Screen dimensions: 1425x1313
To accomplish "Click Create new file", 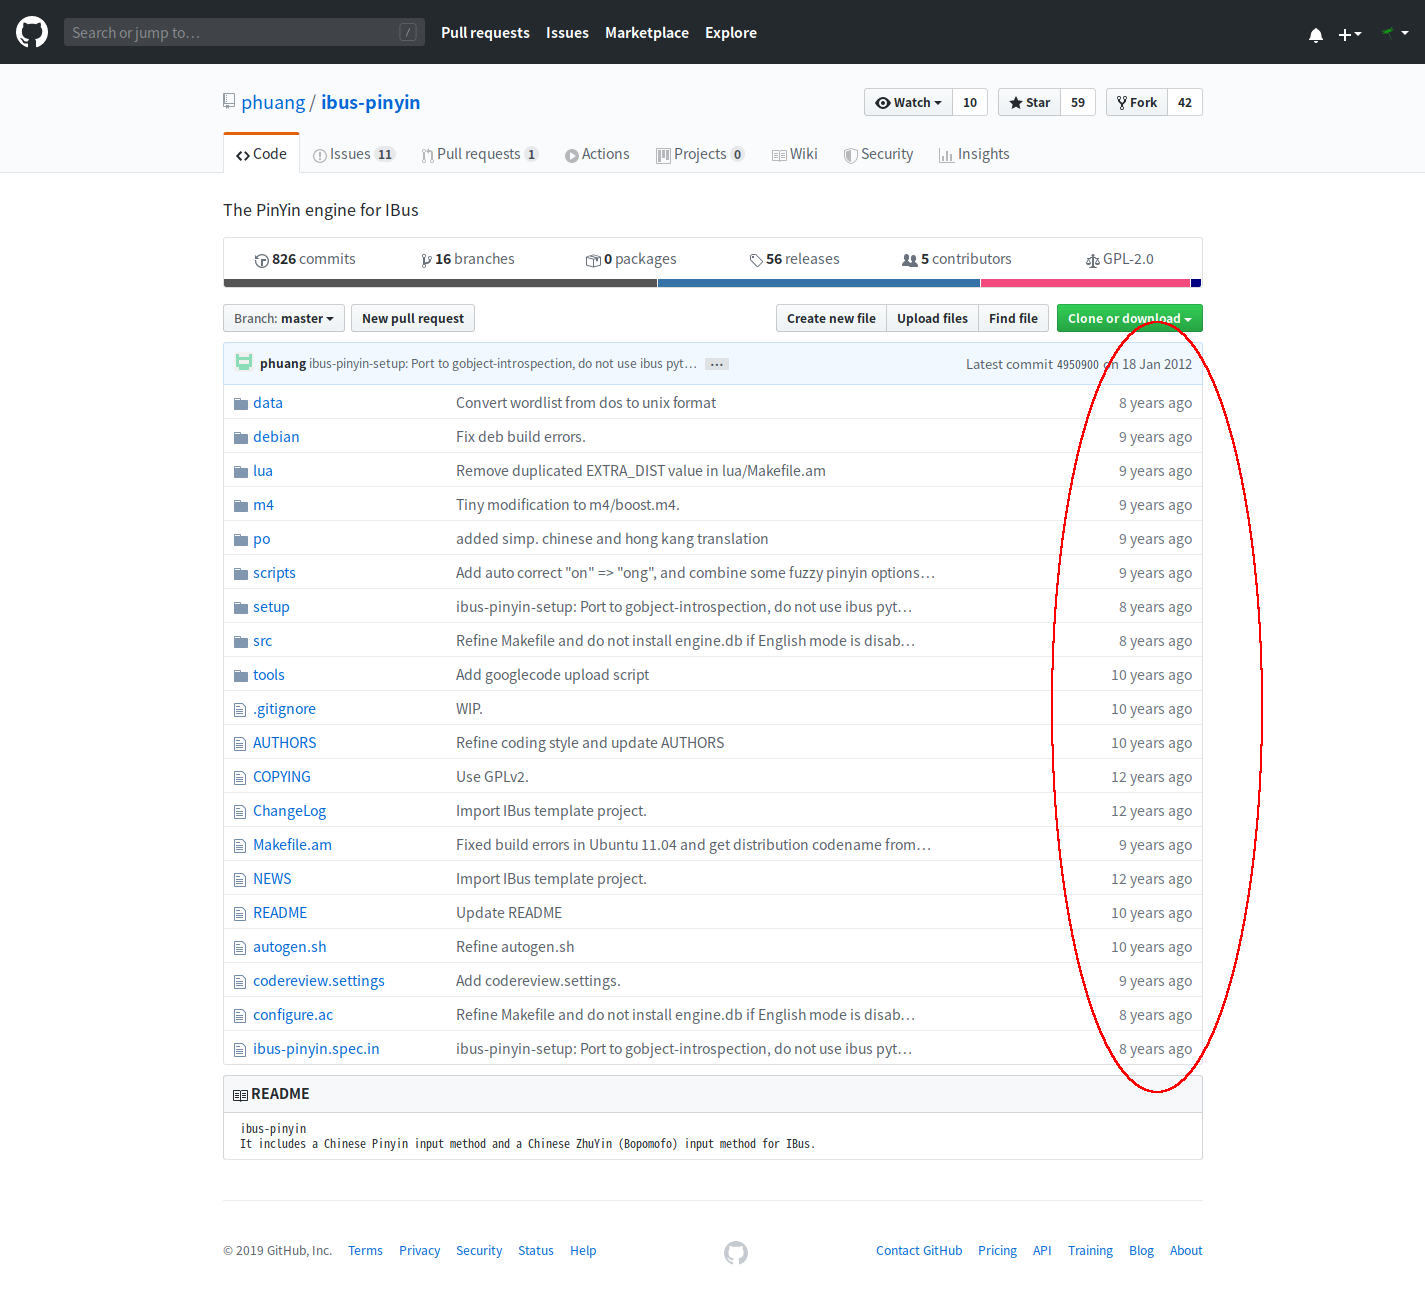I will 831,318.
